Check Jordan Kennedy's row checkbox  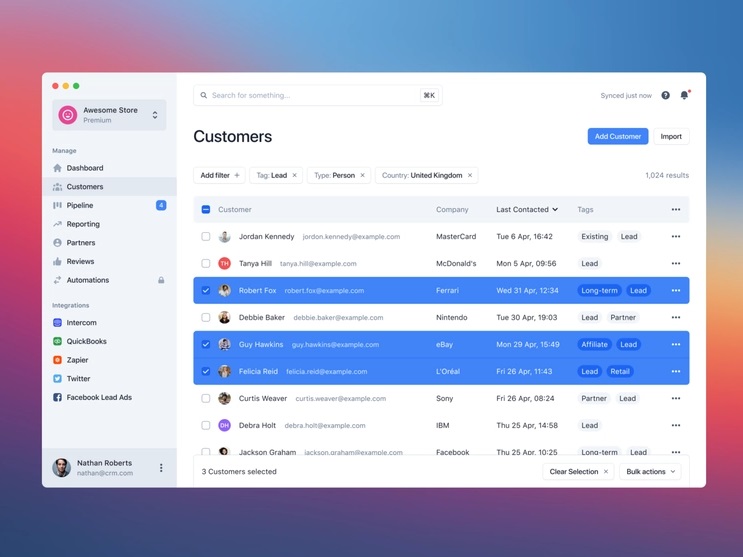206,237
